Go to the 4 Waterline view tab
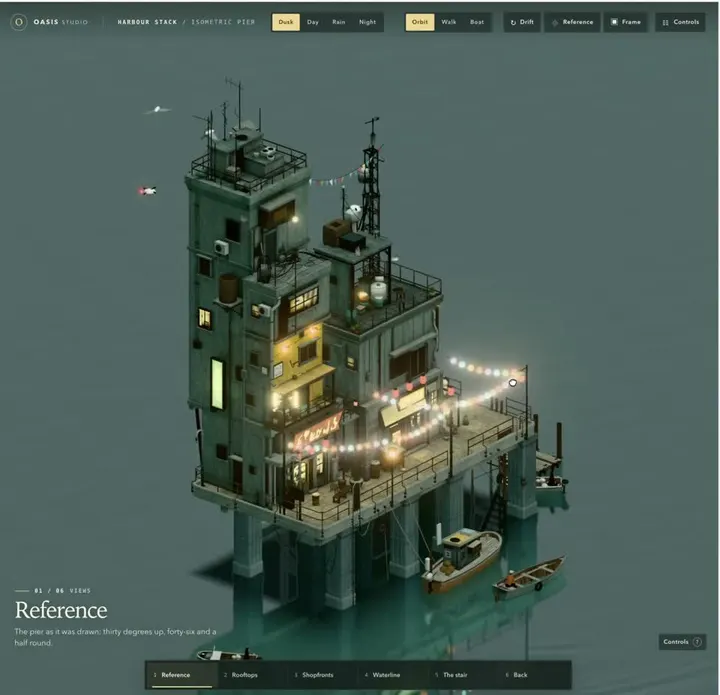This screenshot has height=695, width=720. [x=393, y=675]
